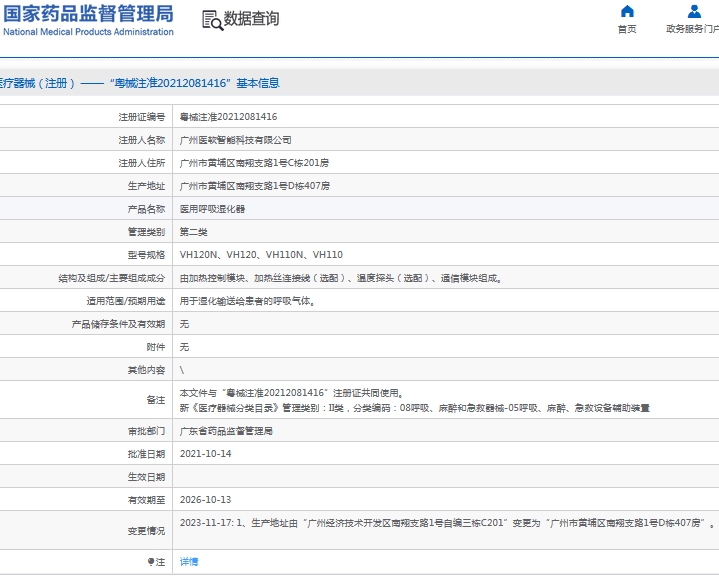Select the approving department 广东省药品监督管理局
This screenshot has width=719, height=576.
tap(226, 431)
